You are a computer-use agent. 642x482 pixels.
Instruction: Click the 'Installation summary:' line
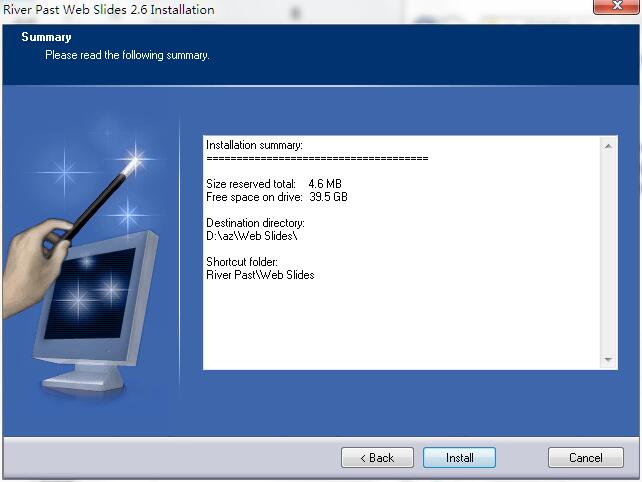point(254,145)
